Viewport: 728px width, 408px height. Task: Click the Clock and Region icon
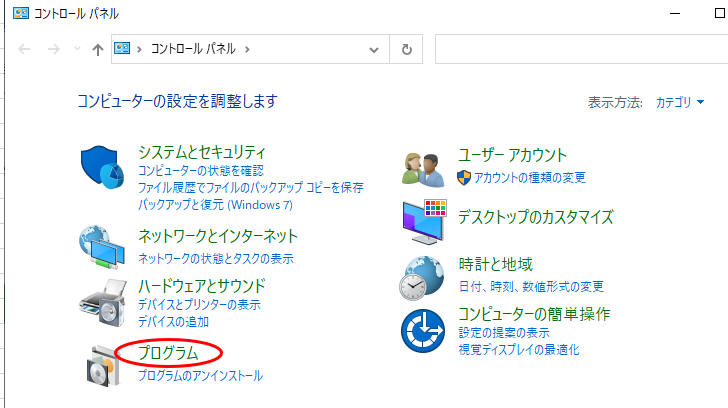[422, 276]
